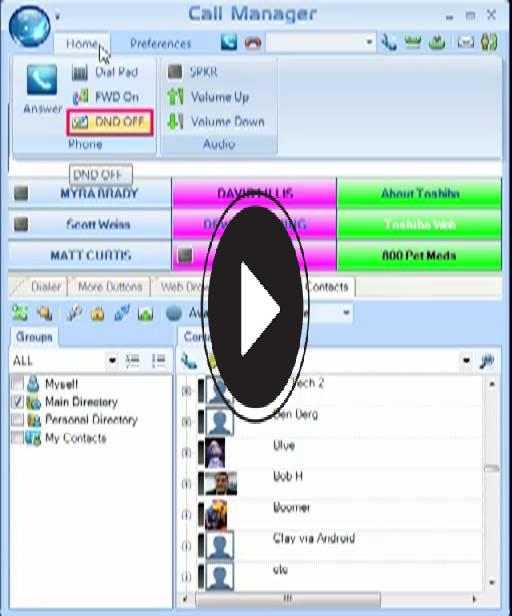
Task: Toggle the SPKR speaker button
Action: tap(193, 72)
